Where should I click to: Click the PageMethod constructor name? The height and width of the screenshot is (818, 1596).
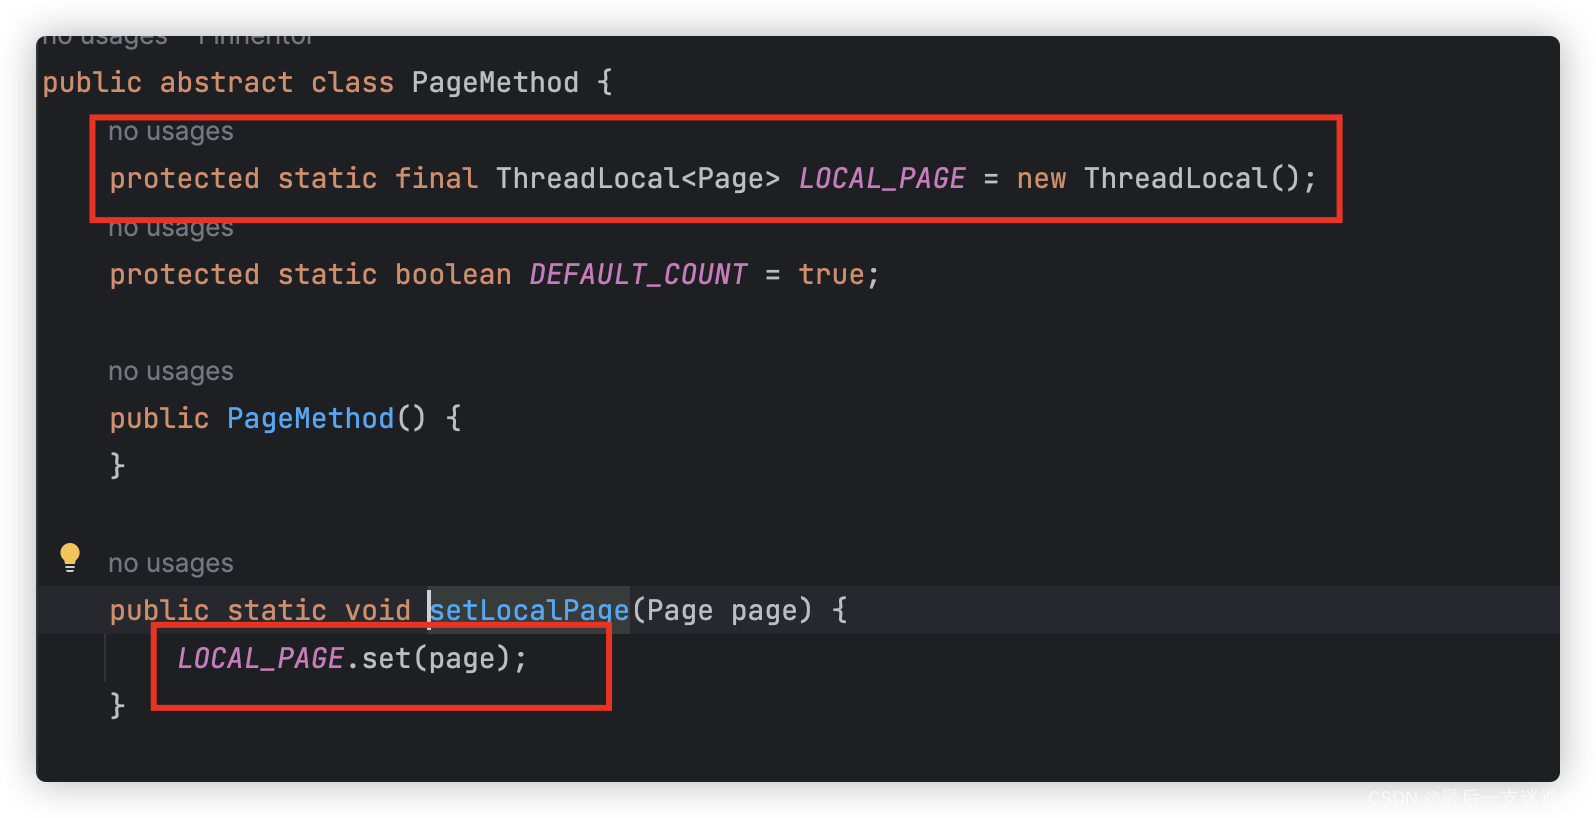point(311,418)
